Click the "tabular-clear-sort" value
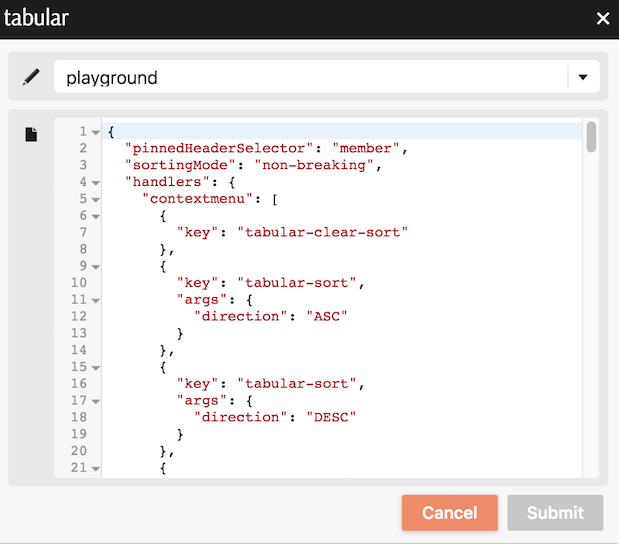The height and width of the screenshot is (544, 619). click(323, 232)
